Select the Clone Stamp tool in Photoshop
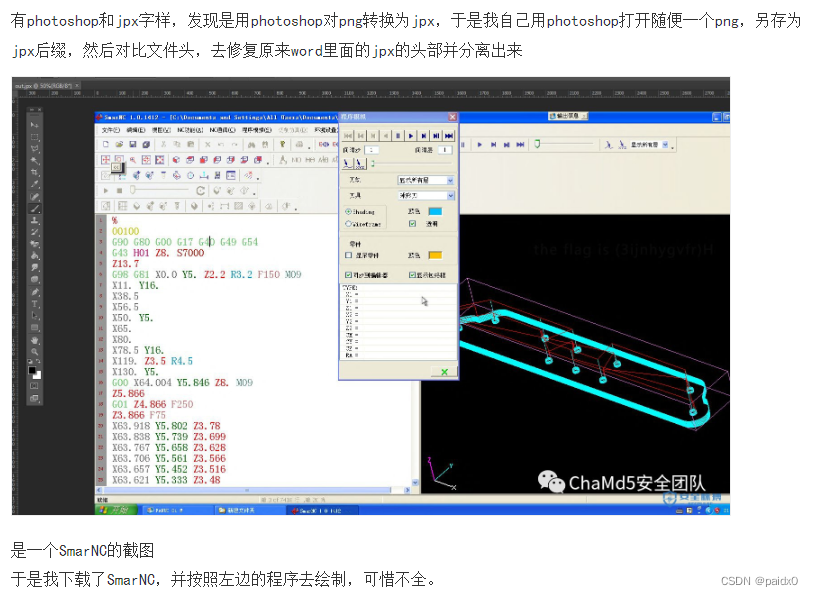813x596 pixels. coord(34,220)
